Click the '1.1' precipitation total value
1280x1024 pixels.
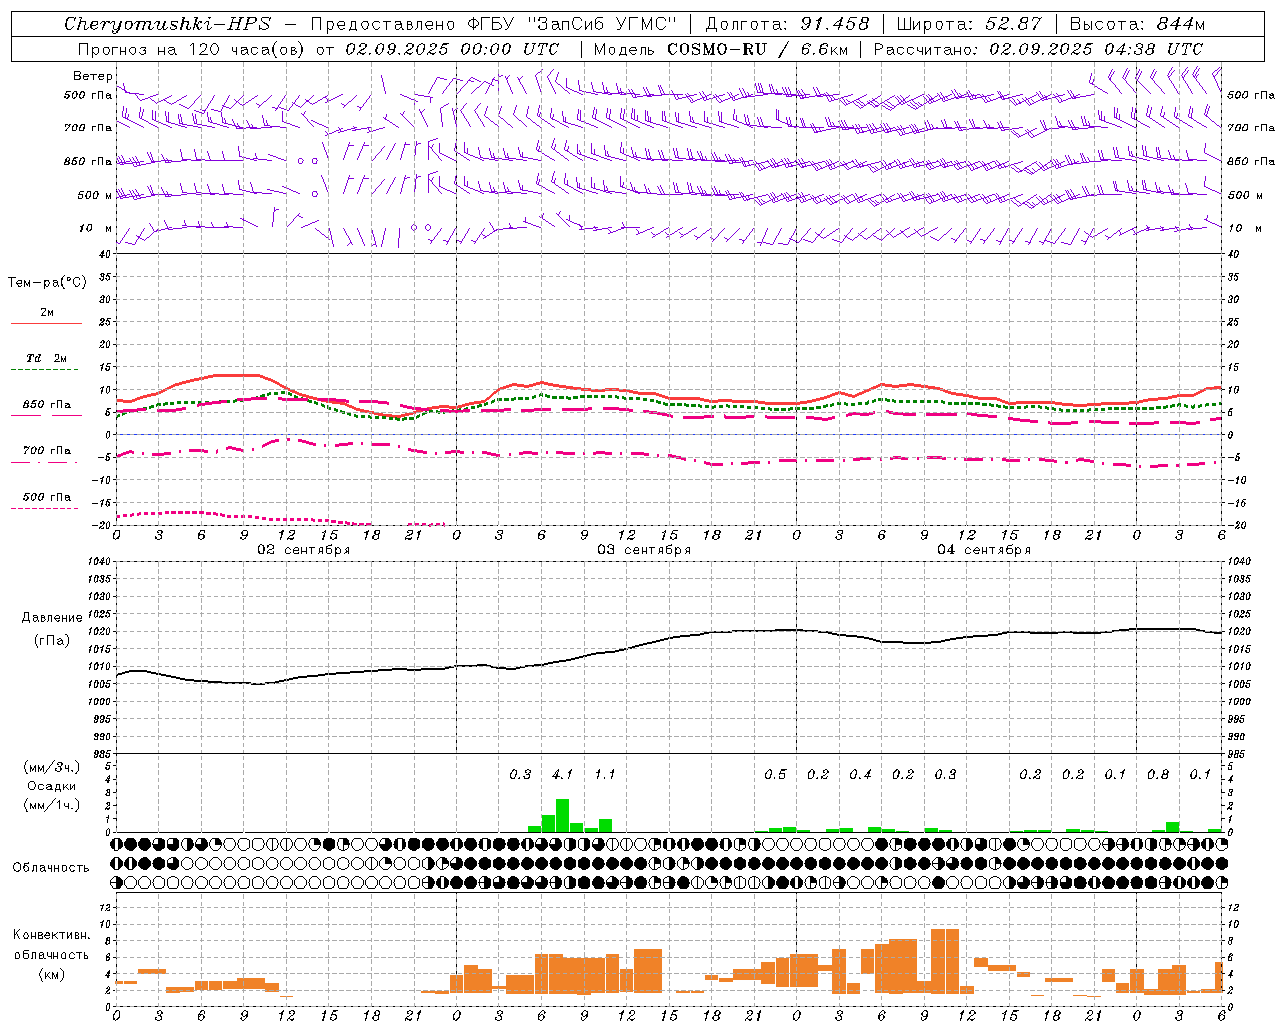coord(605,775)
